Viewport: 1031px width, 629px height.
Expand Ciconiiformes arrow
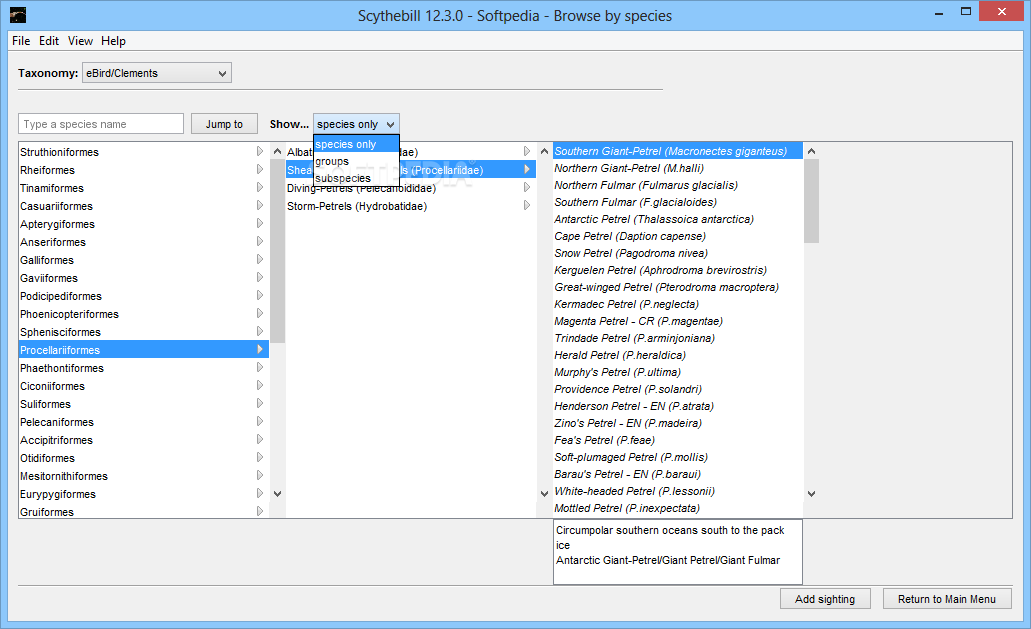(260, 385)
